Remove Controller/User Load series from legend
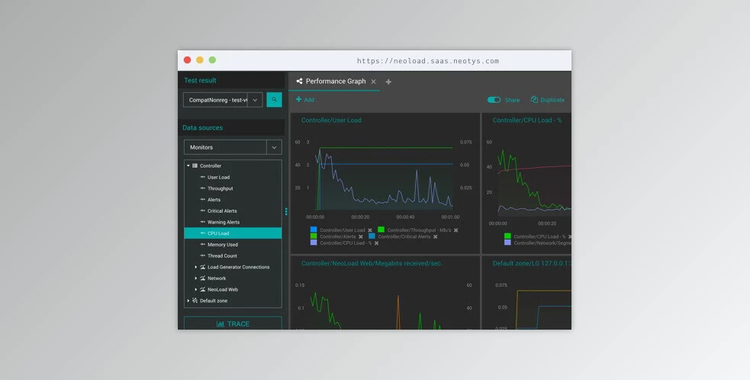This screenshot has width=750, height=380. click(x=370, y=230)
